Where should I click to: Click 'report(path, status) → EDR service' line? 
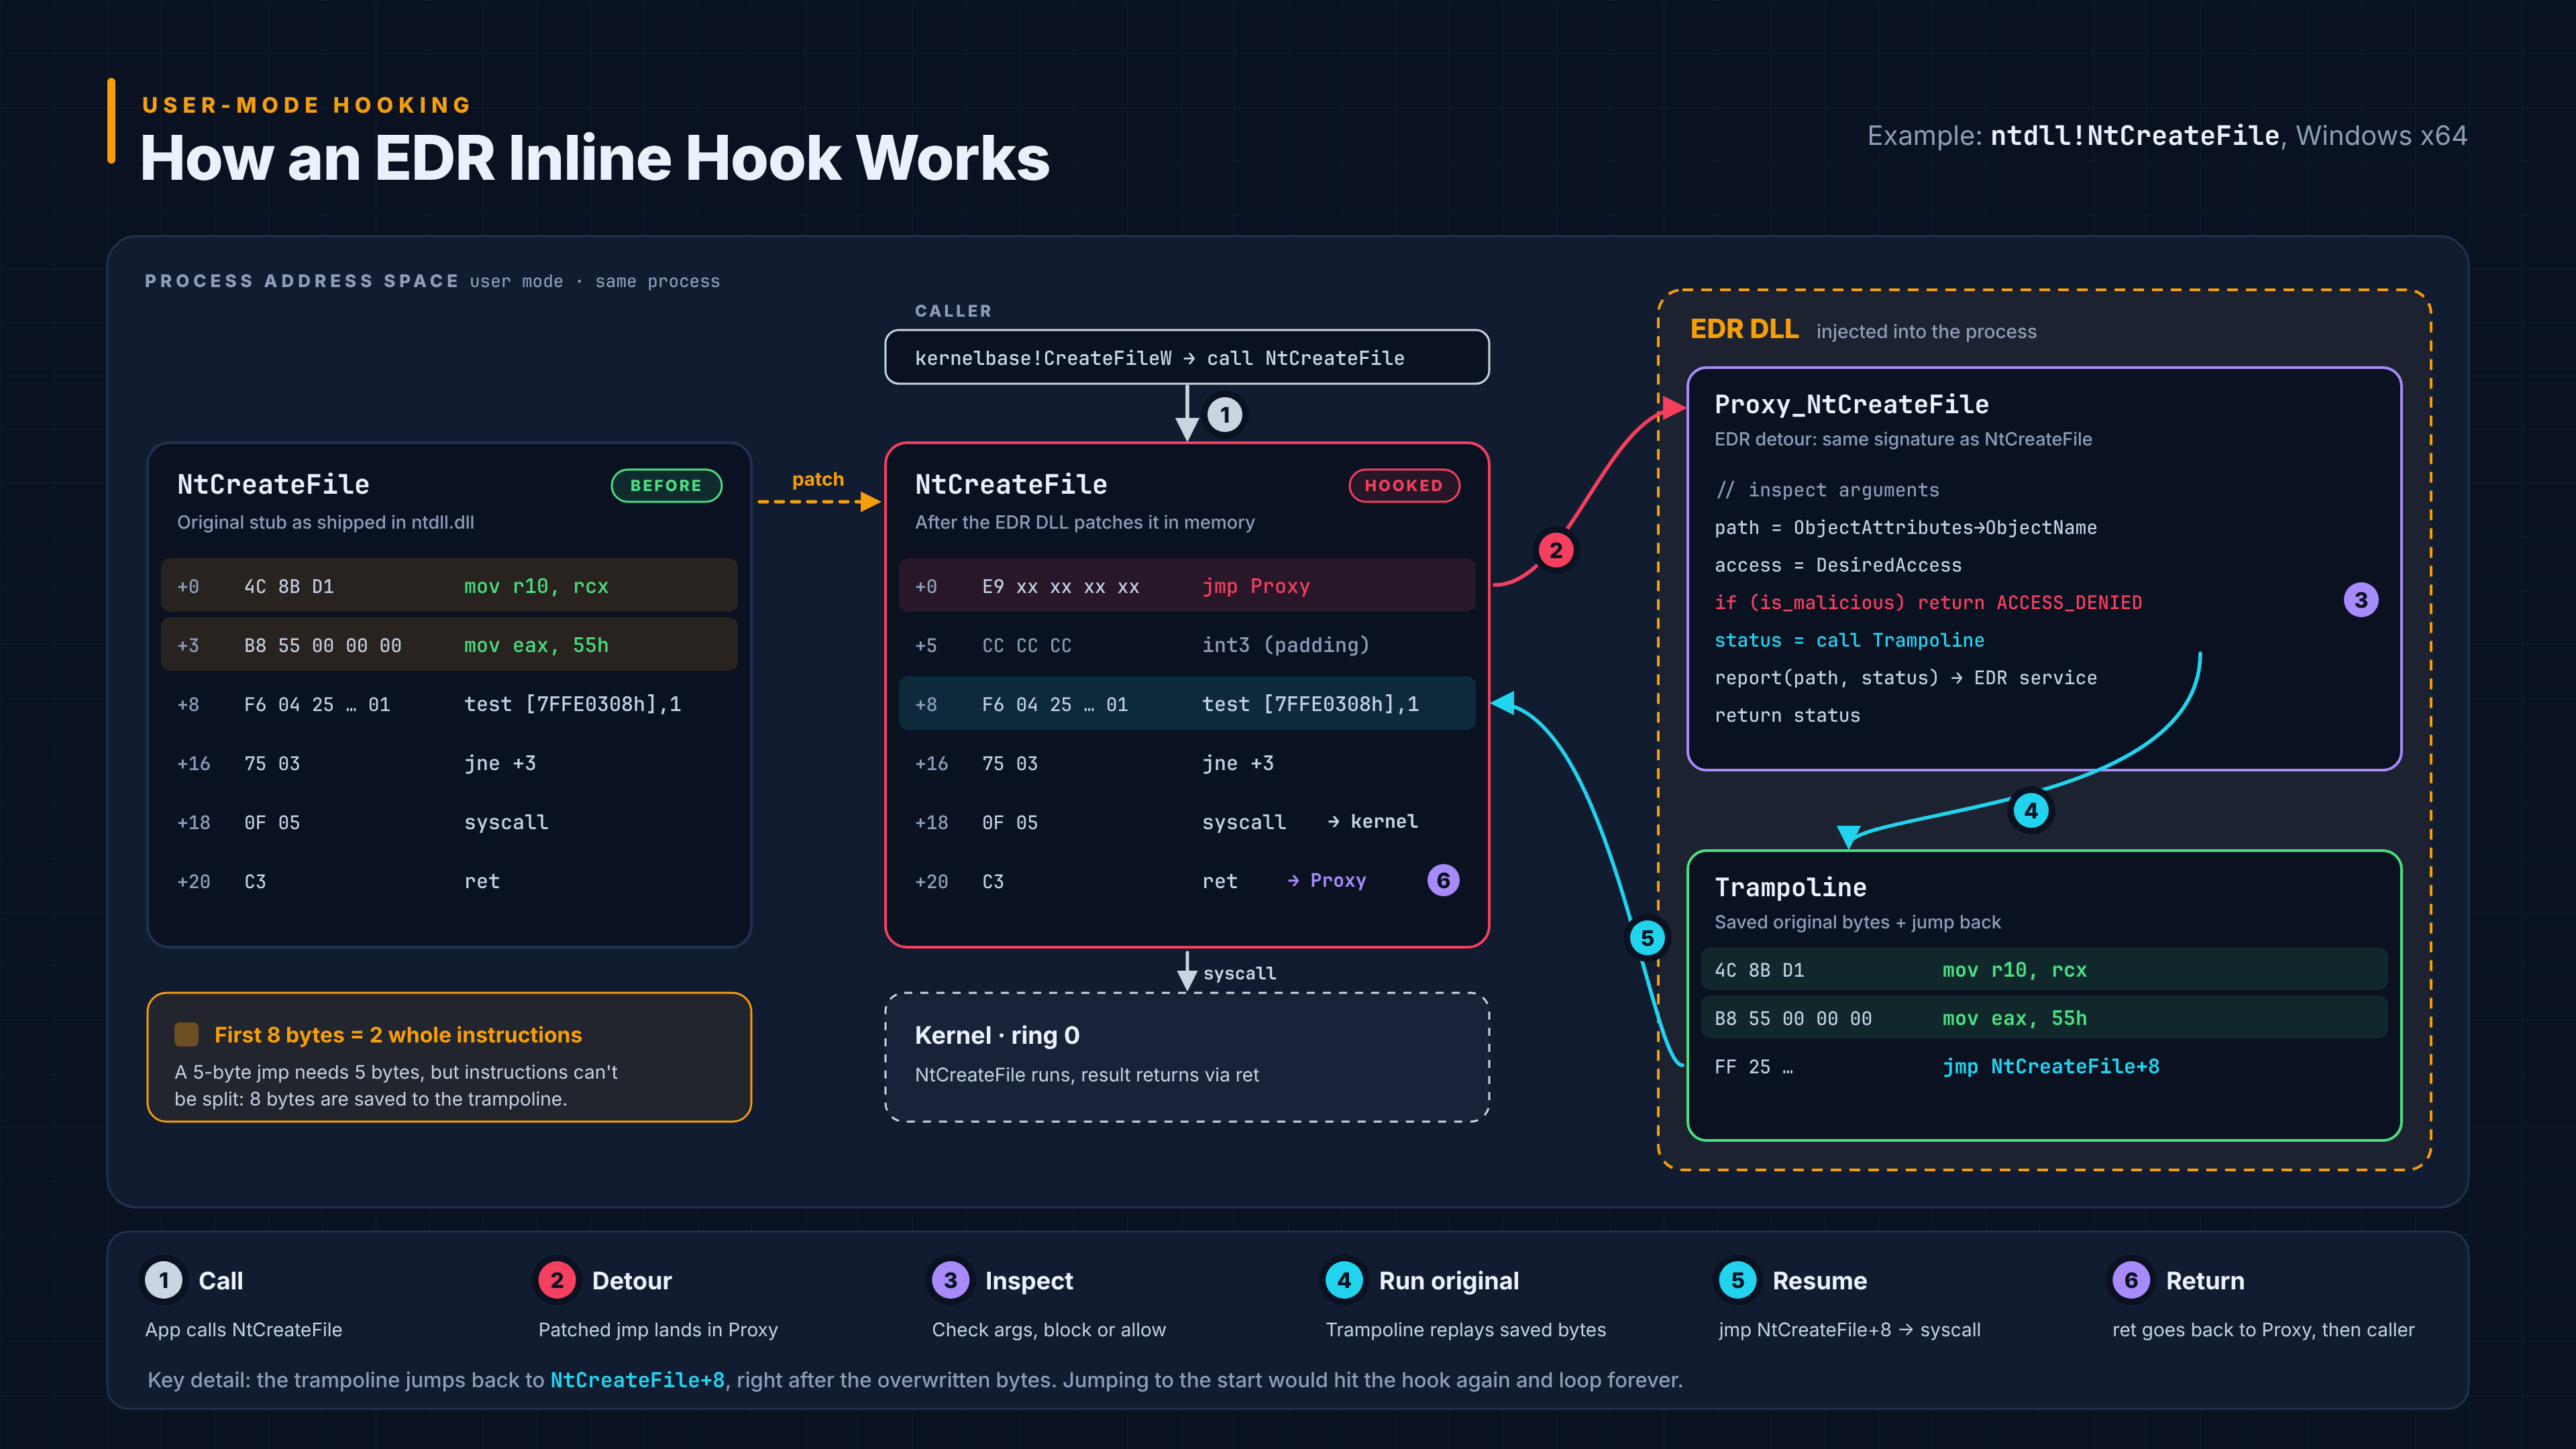(1905, 677)
